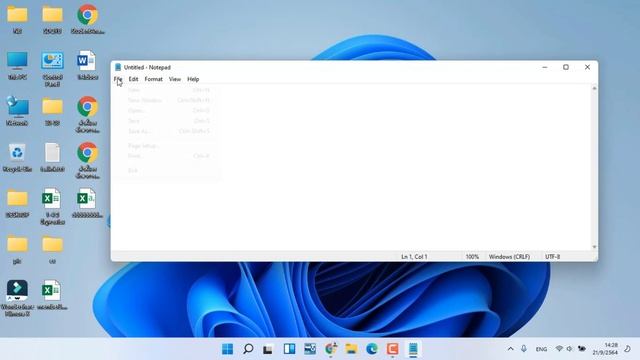Image resolution: width=640 pixels, height=360 pixels.
Task: Open the Format menu in Notepad
Action: pos(153,79)
